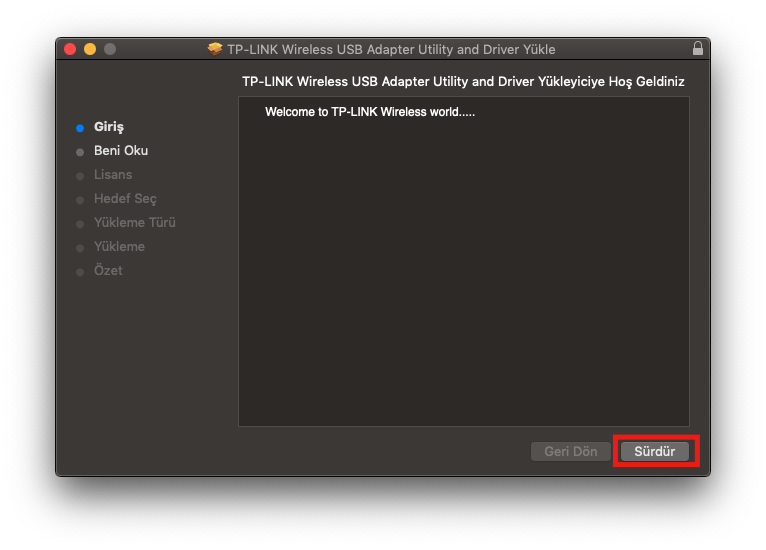The image size is (766, 550).
Task: Select the Beni Oku step
Action: pyautogui.click(x=121, y=151)
